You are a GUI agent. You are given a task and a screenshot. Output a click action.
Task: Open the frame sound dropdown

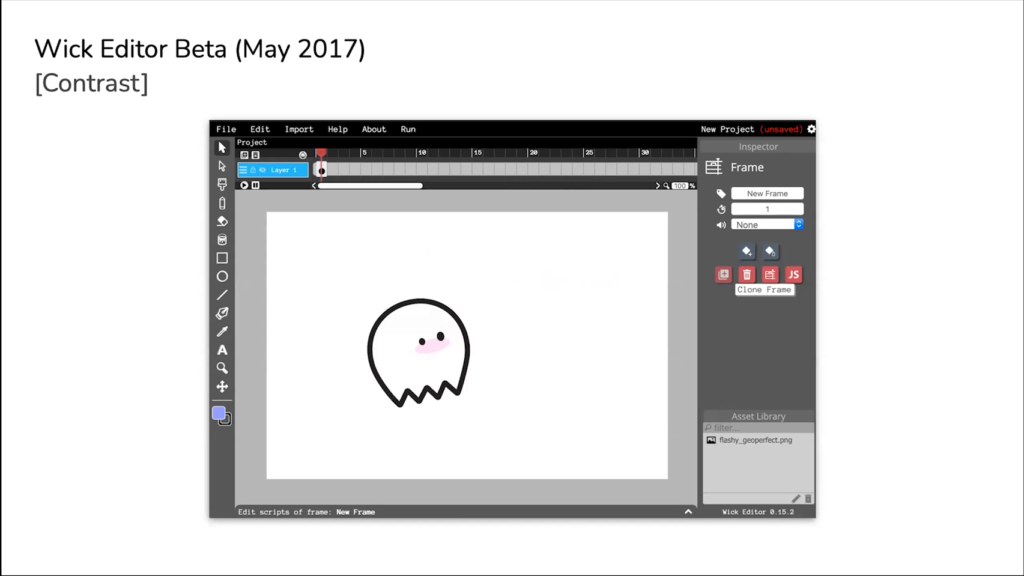(767, 225)
